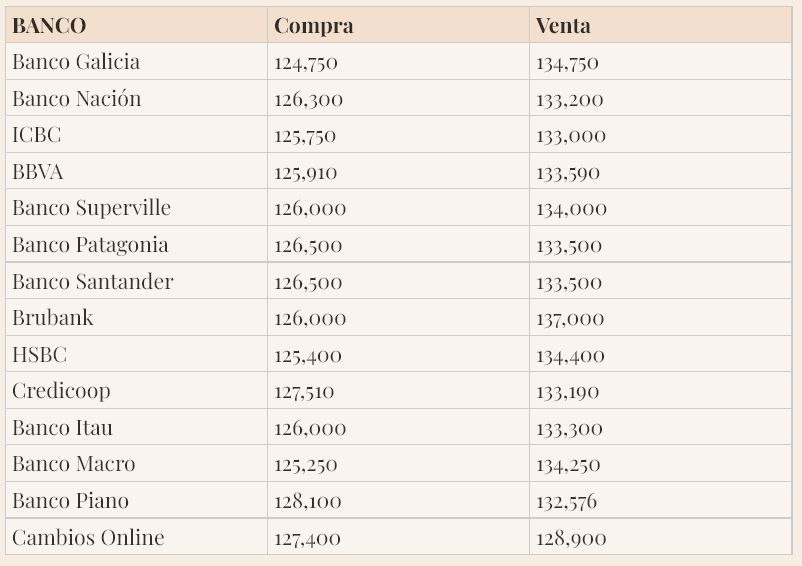
Task: Select Banco Nación in the bank column
Action: point(77,99)
